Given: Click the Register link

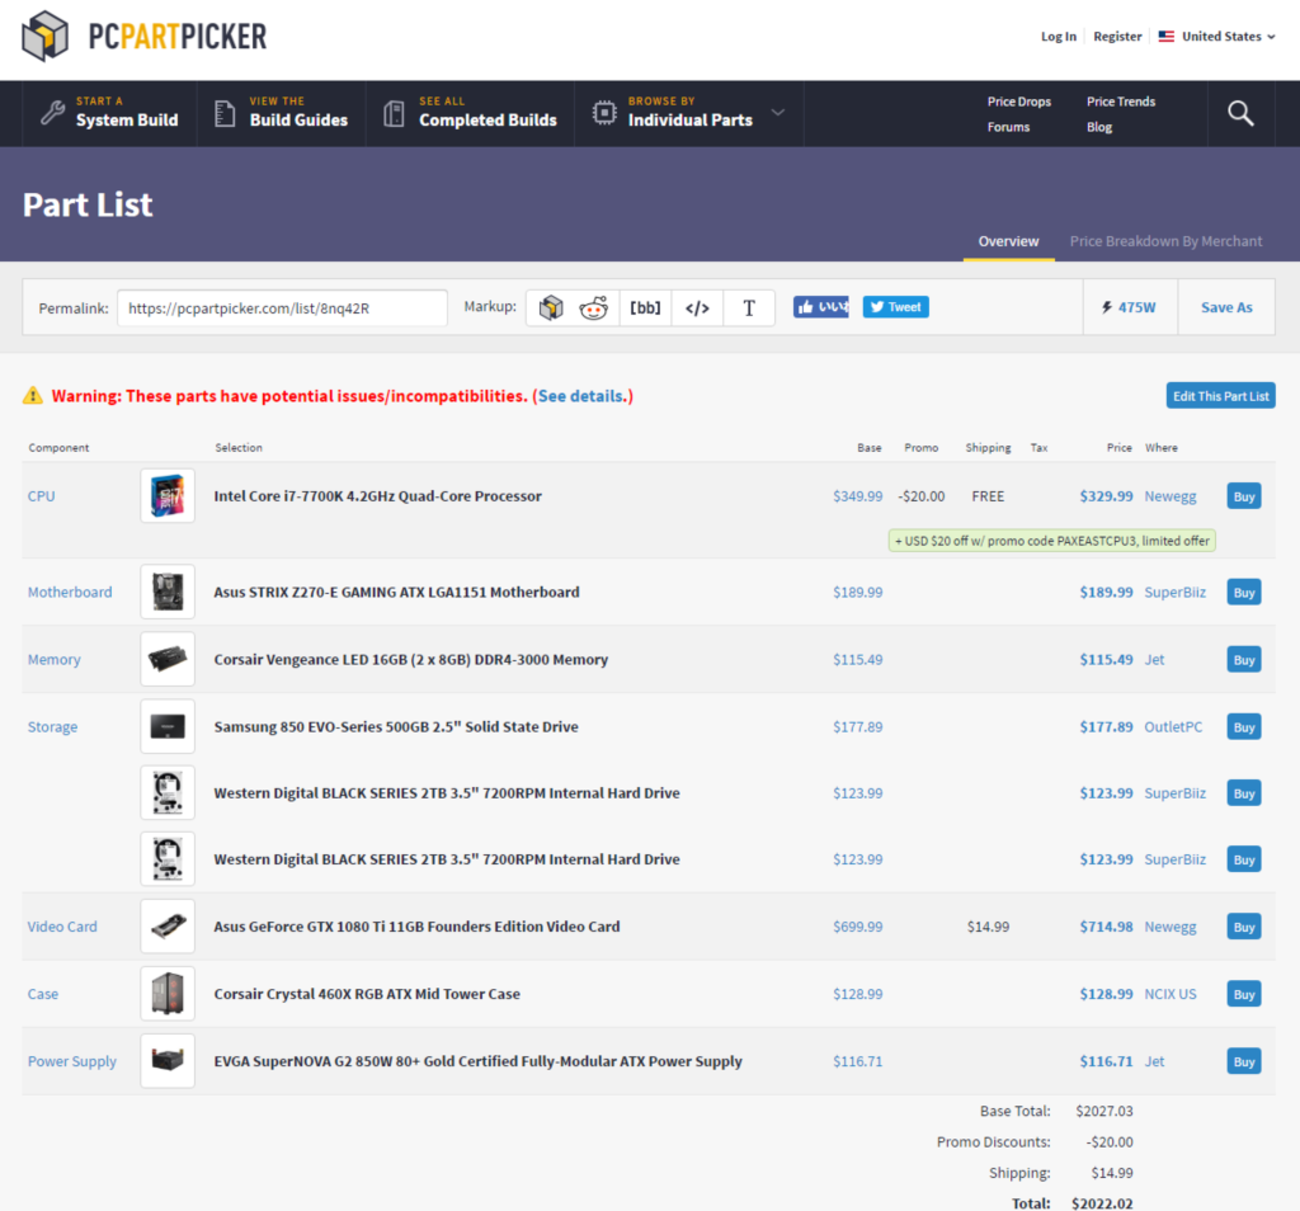Looking at the screenshot, I should tap(1117, 36).
